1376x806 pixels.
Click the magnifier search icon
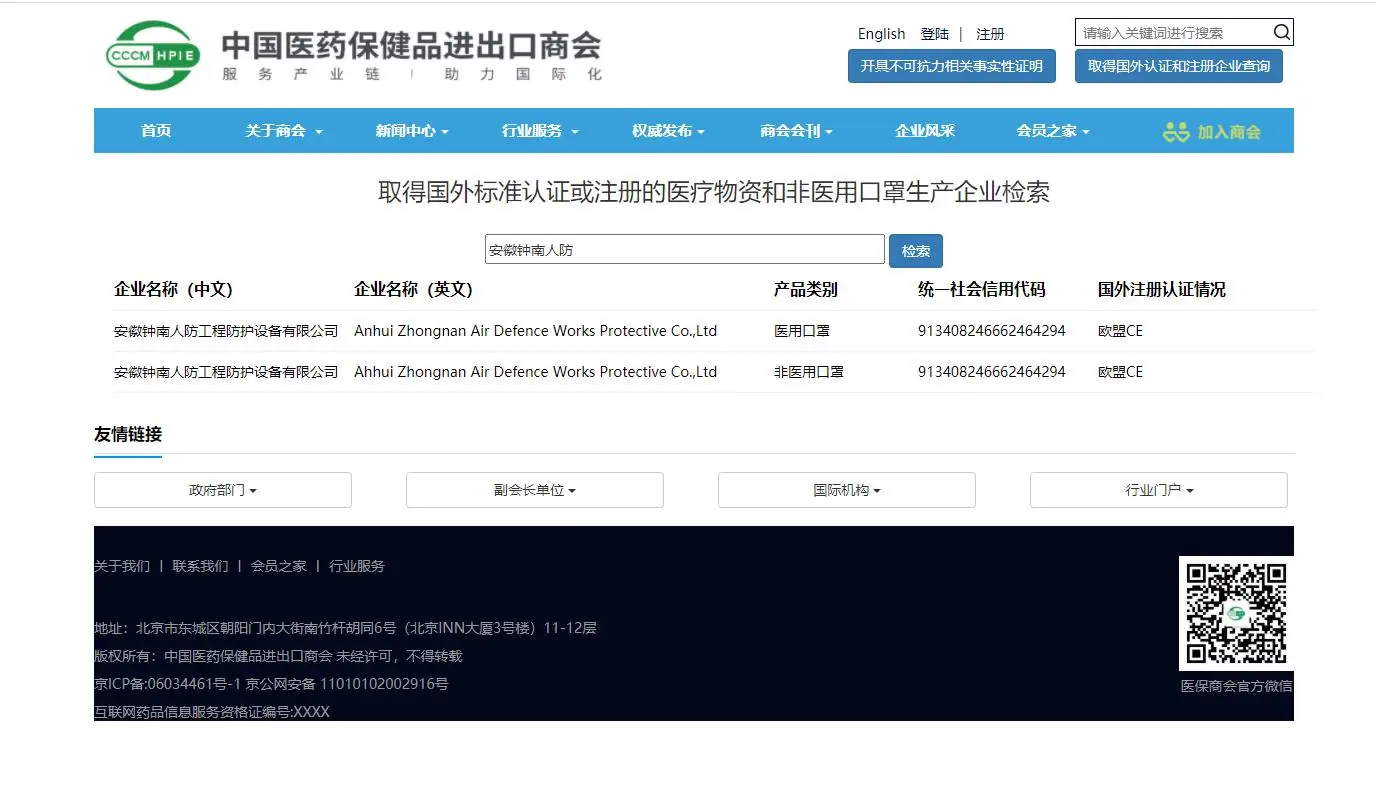pyautogui.click(x=1281, y=33)
